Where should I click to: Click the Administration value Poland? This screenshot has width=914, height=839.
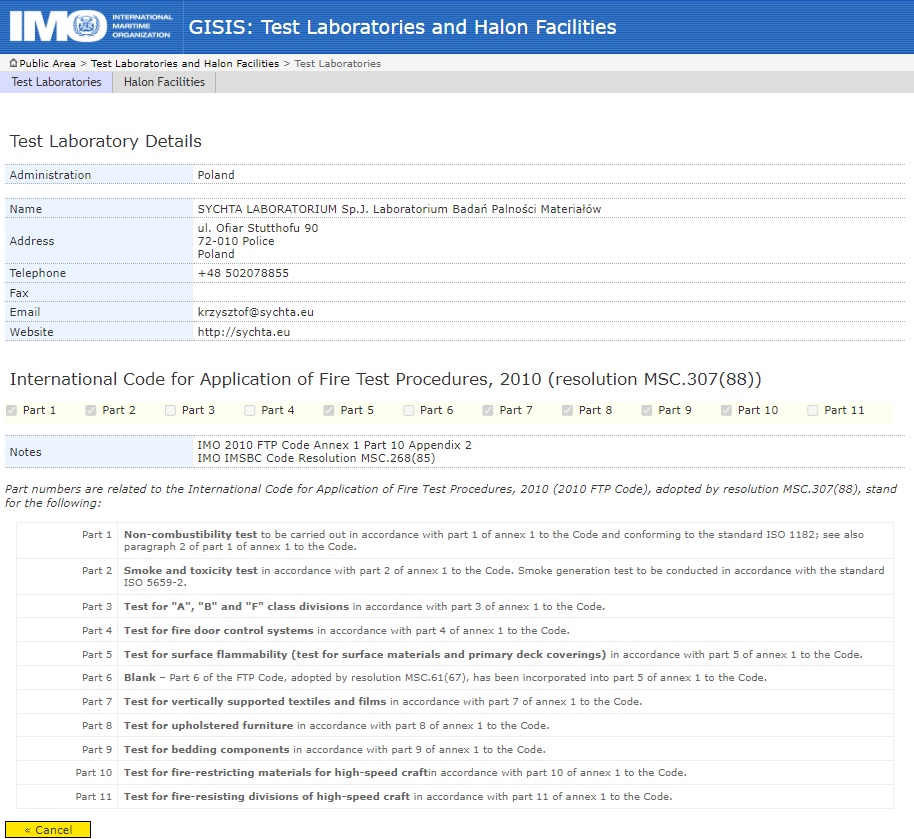[216, 175]
